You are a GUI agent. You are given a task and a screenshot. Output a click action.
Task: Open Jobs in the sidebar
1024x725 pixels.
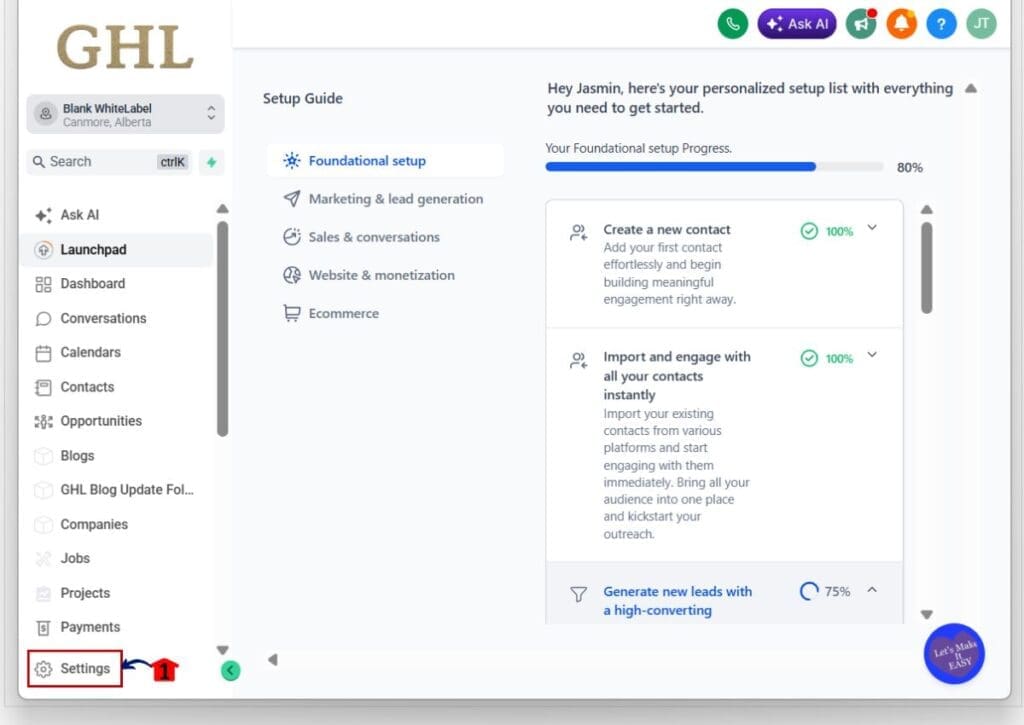pos(116,558)
